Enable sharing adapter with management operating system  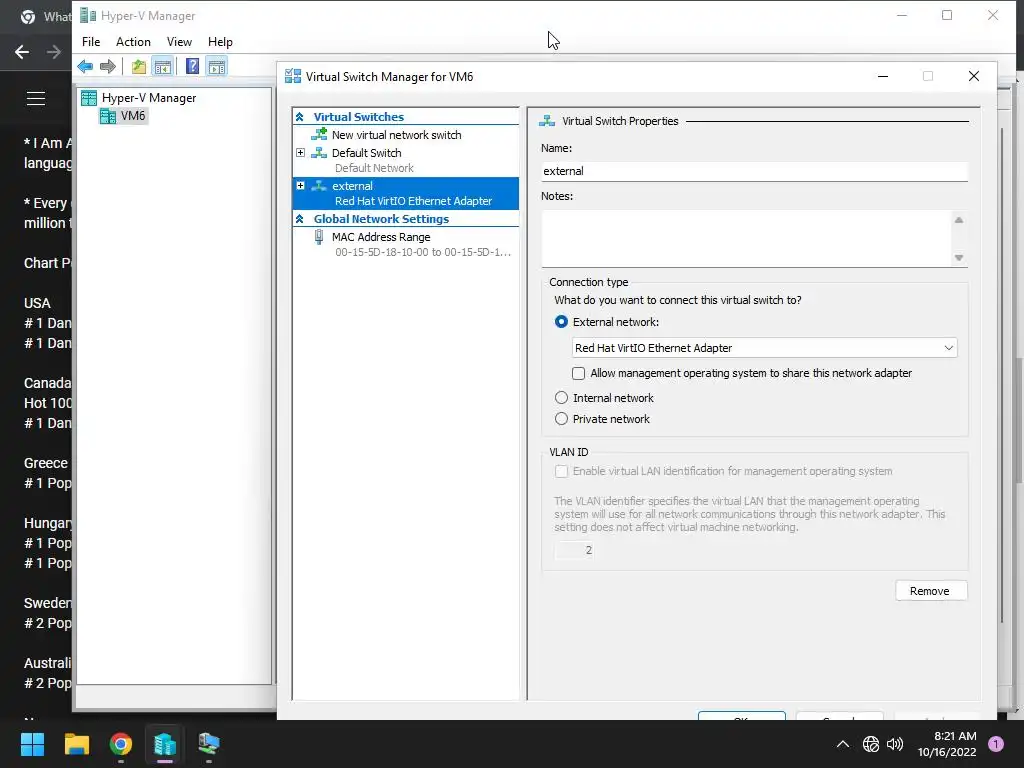click(579, 373)
